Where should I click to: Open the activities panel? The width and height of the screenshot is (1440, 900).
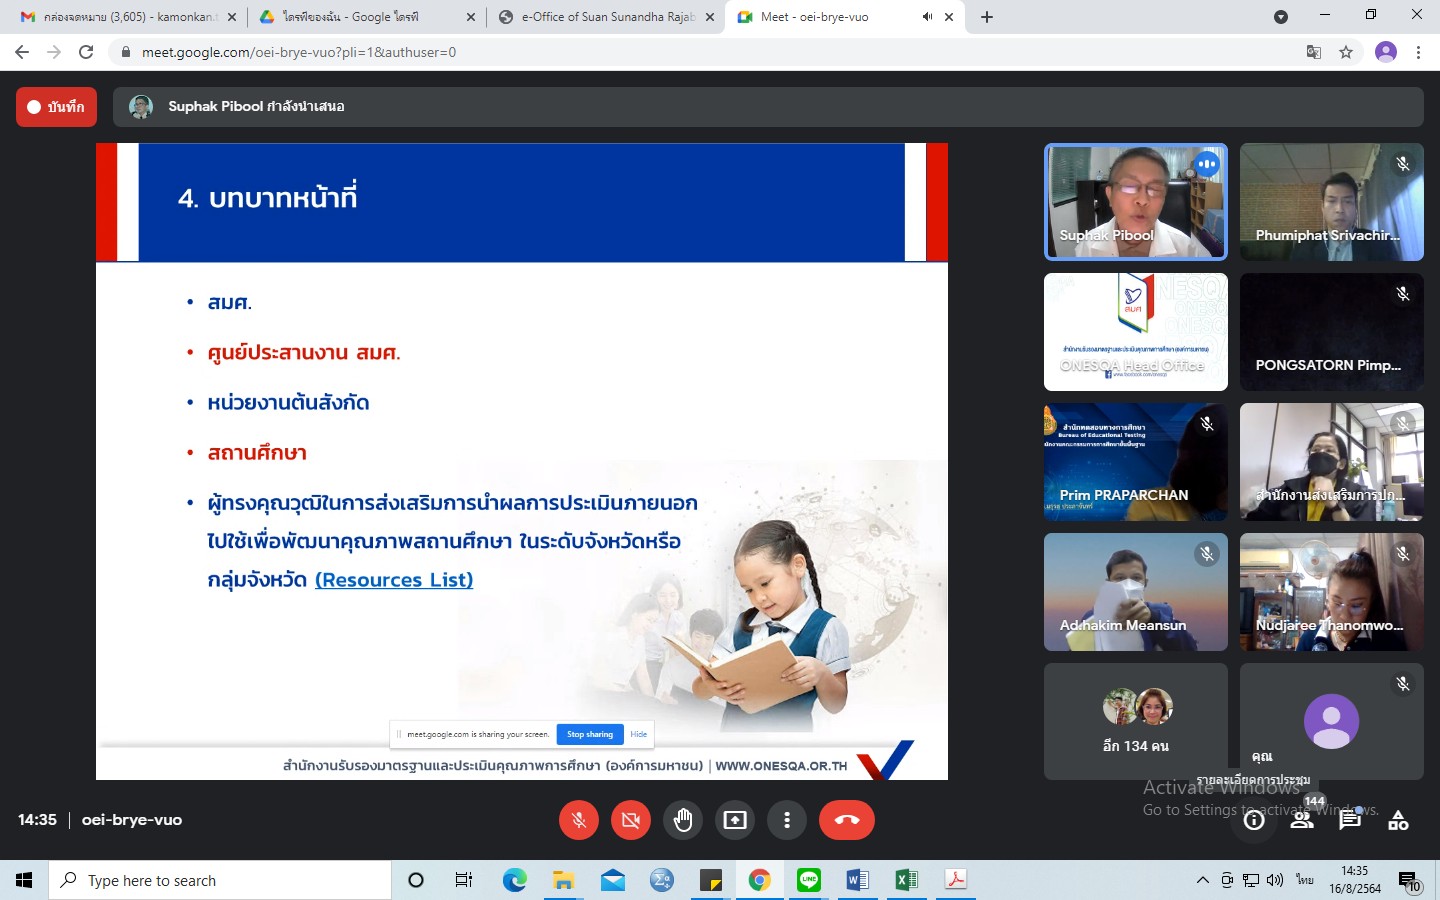pyautogui.click(x=1398, y=821)
